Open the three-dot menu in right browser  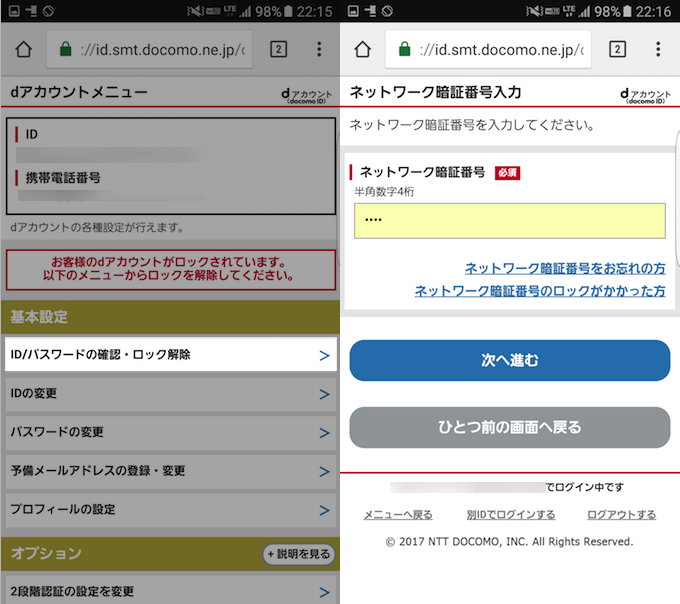pos(658,50)
